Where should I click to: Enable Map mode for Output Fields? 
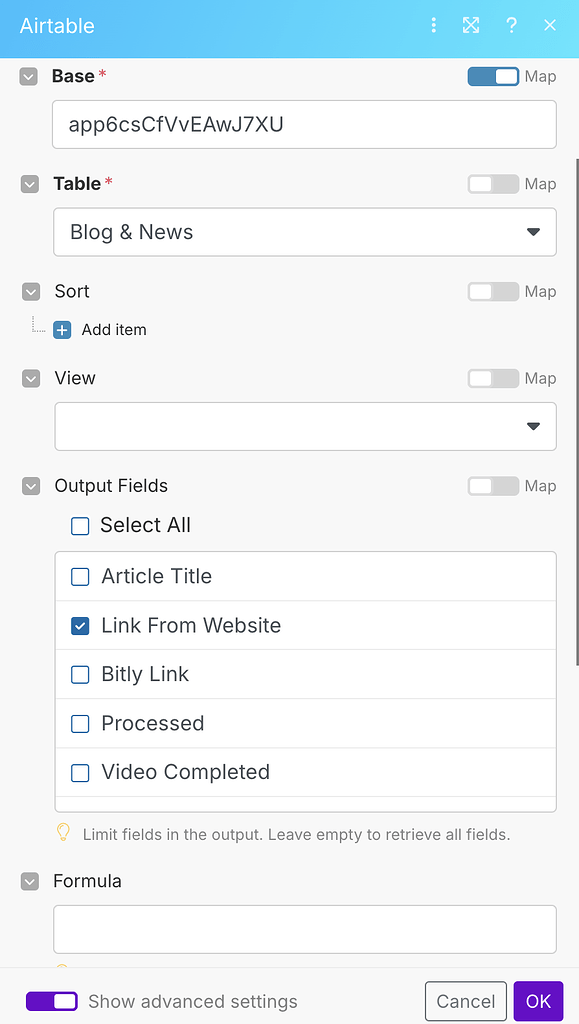(x=493, y=486)
